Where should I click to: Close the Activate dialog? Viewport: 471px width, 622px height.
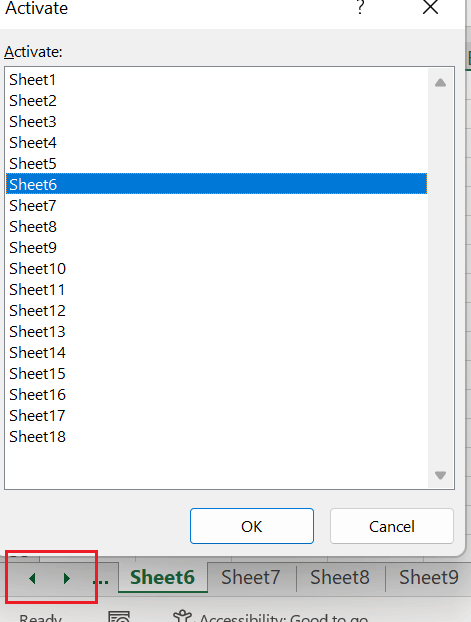[430, 7]
